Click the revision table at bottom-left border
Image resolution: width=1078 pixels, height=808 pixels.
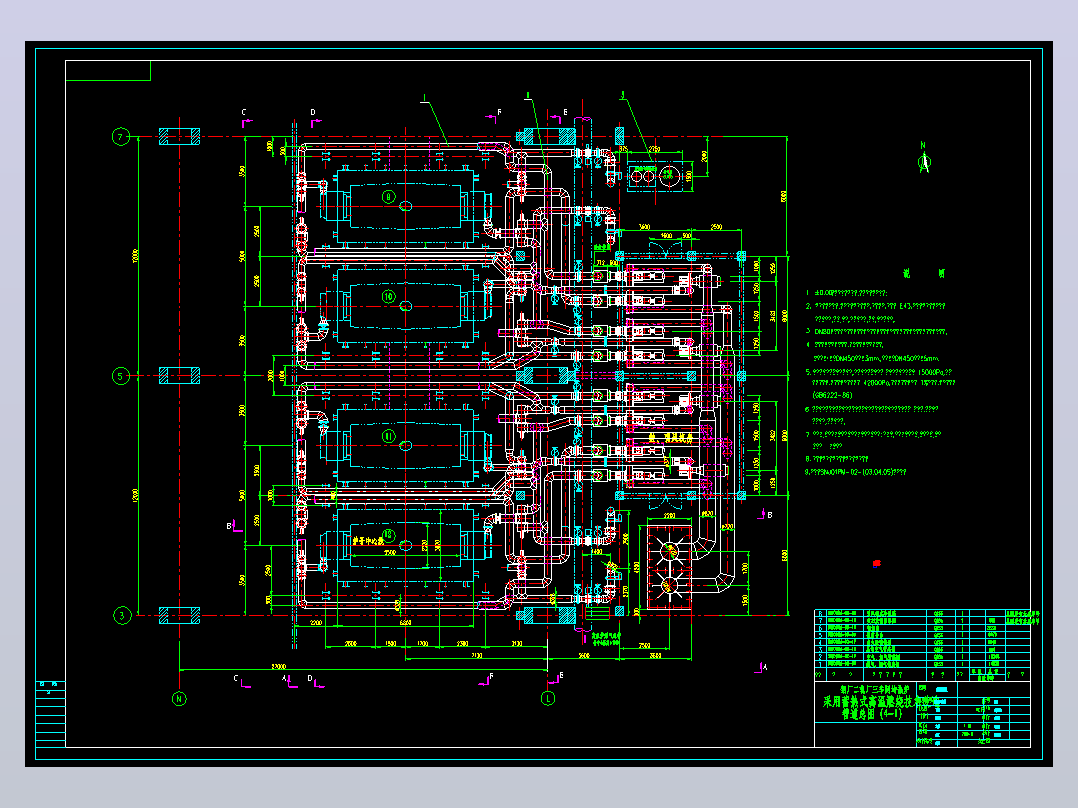[51, 714]
